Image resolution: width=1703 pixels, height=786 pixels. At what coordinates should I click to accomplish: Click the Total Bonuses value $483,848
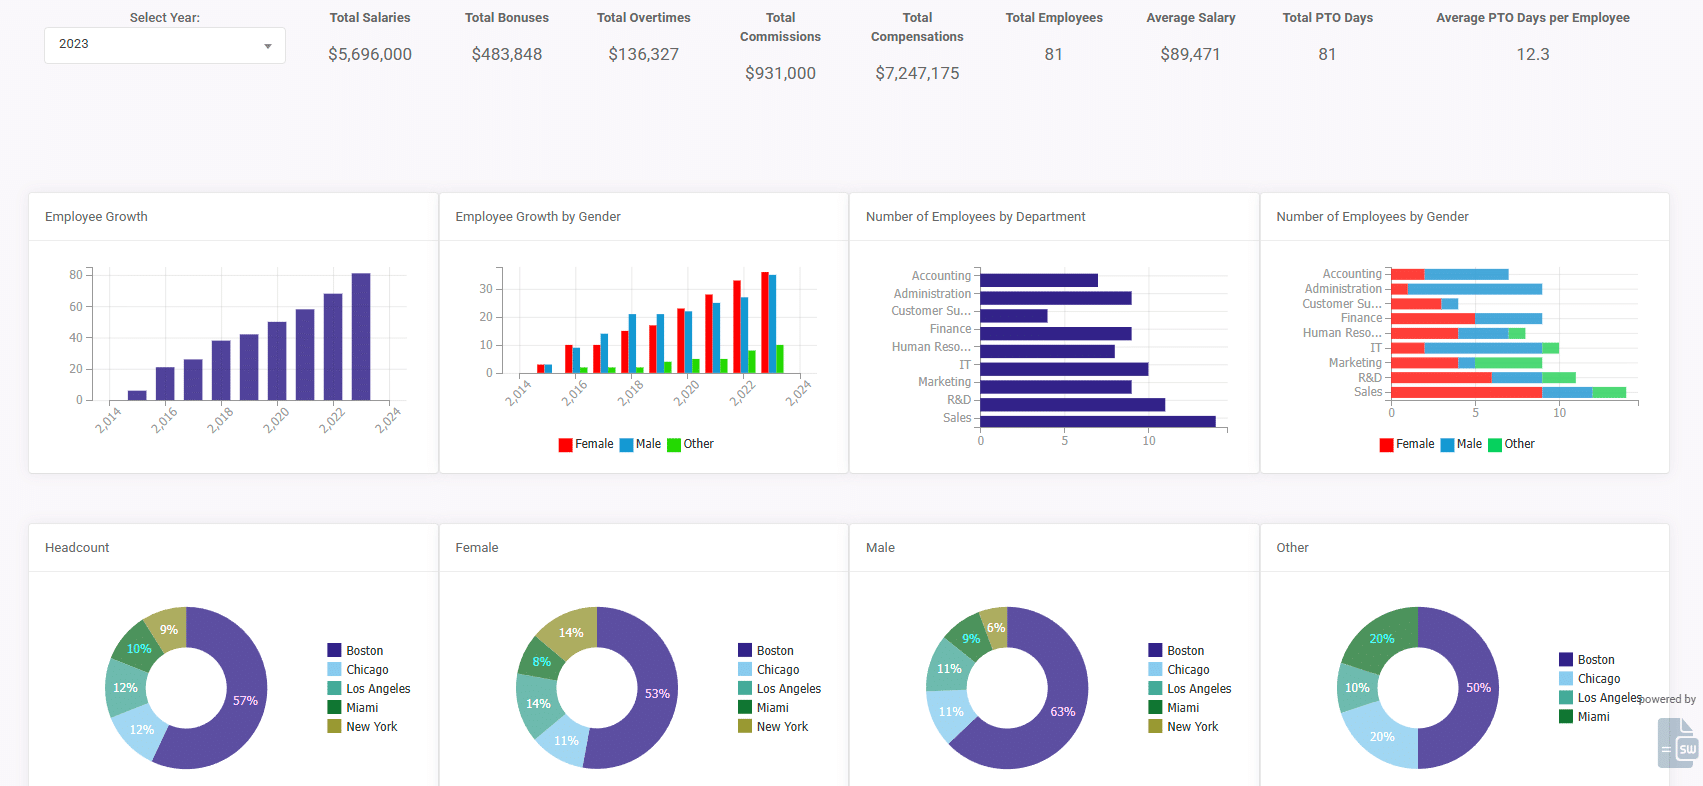(x=507, y=55)
